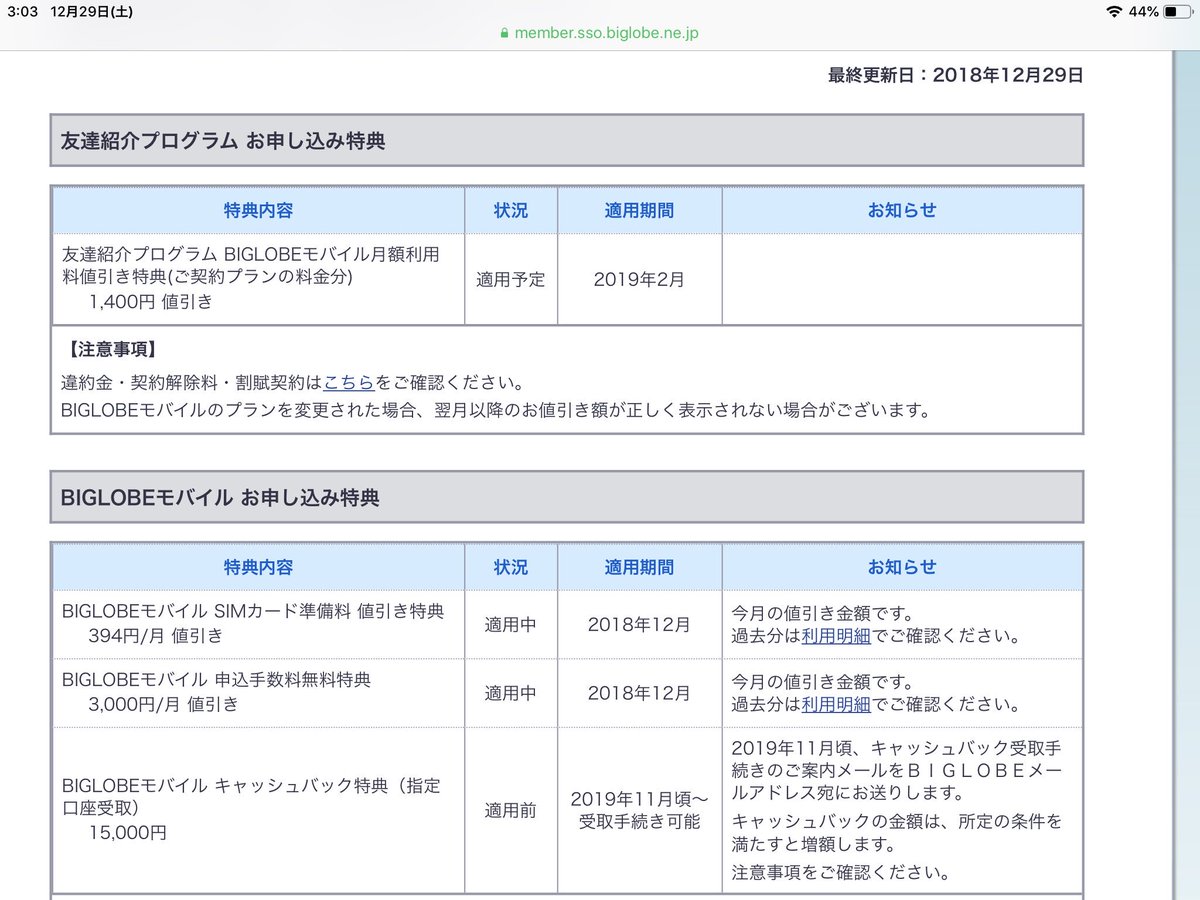
Task: Select the 2019年2月 period cell
Action: tap(639, 280)
